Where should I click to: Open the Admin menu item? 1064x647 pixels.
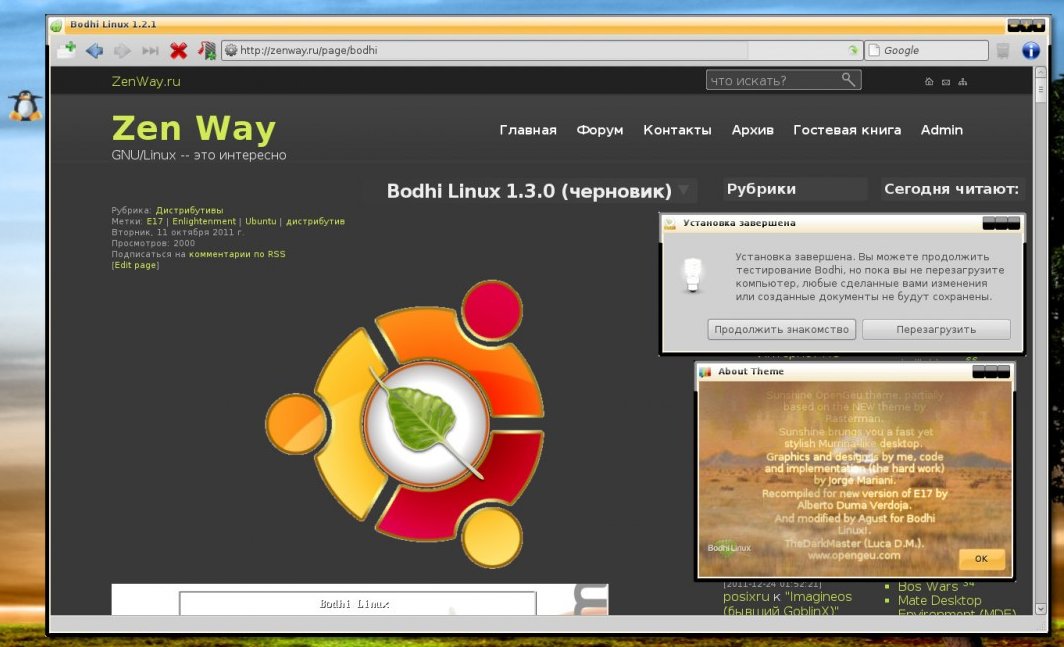tap(942, 130)
